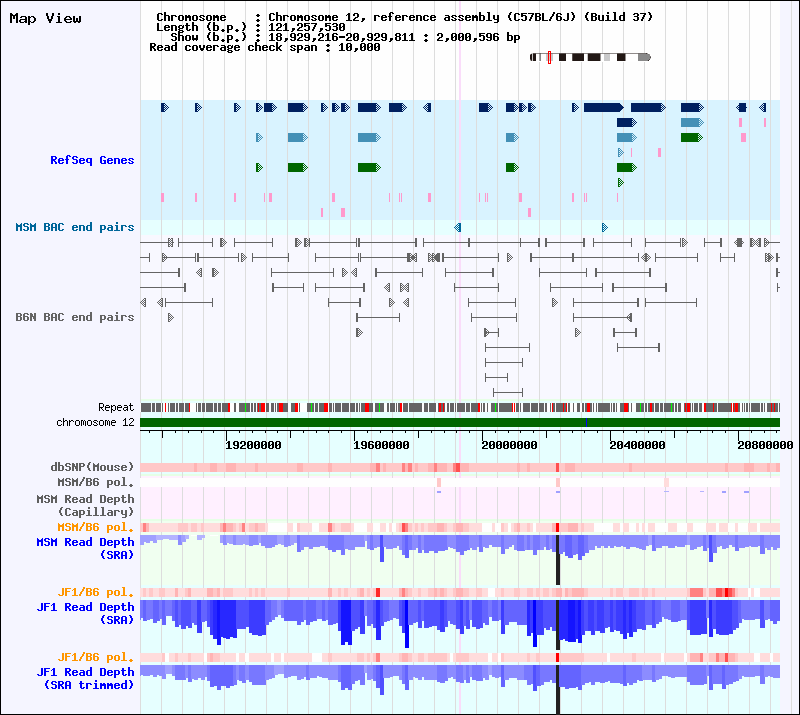
Task: Click the dbSNP(Mouse) track label
Action: click(x=92, y=467)
